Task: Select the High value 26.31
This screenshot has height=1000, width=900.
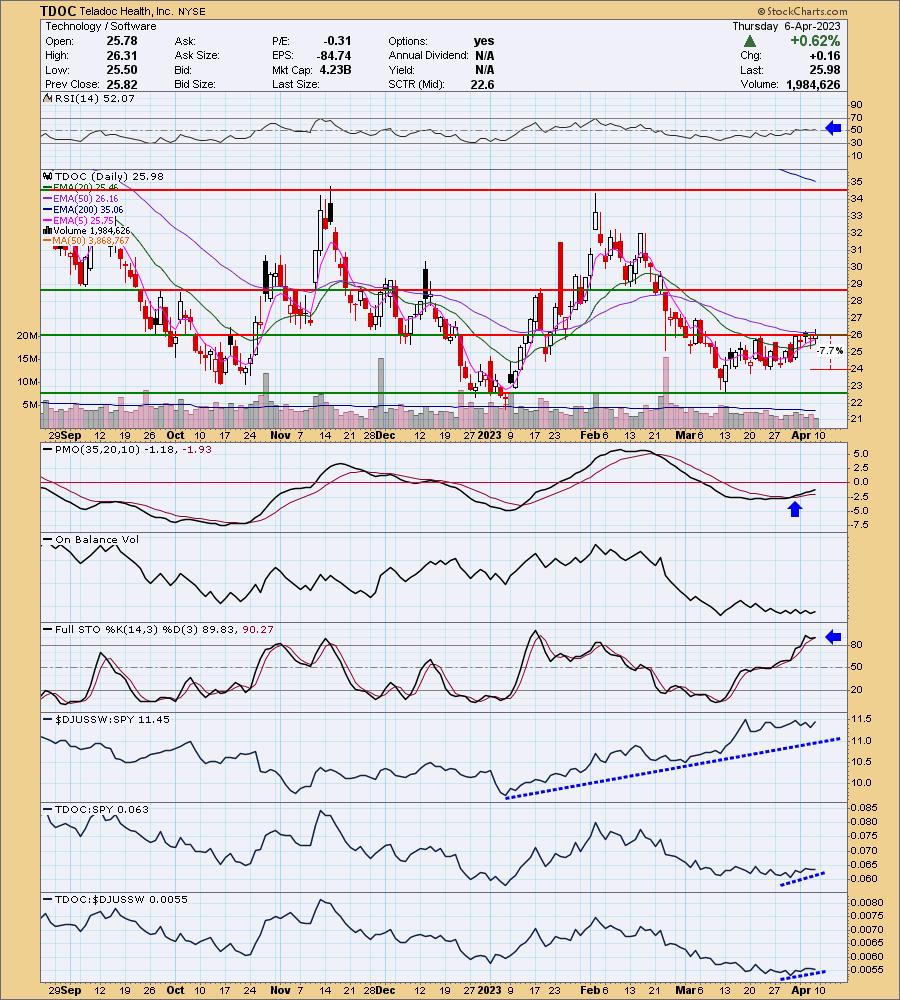Action: point(122,55)
